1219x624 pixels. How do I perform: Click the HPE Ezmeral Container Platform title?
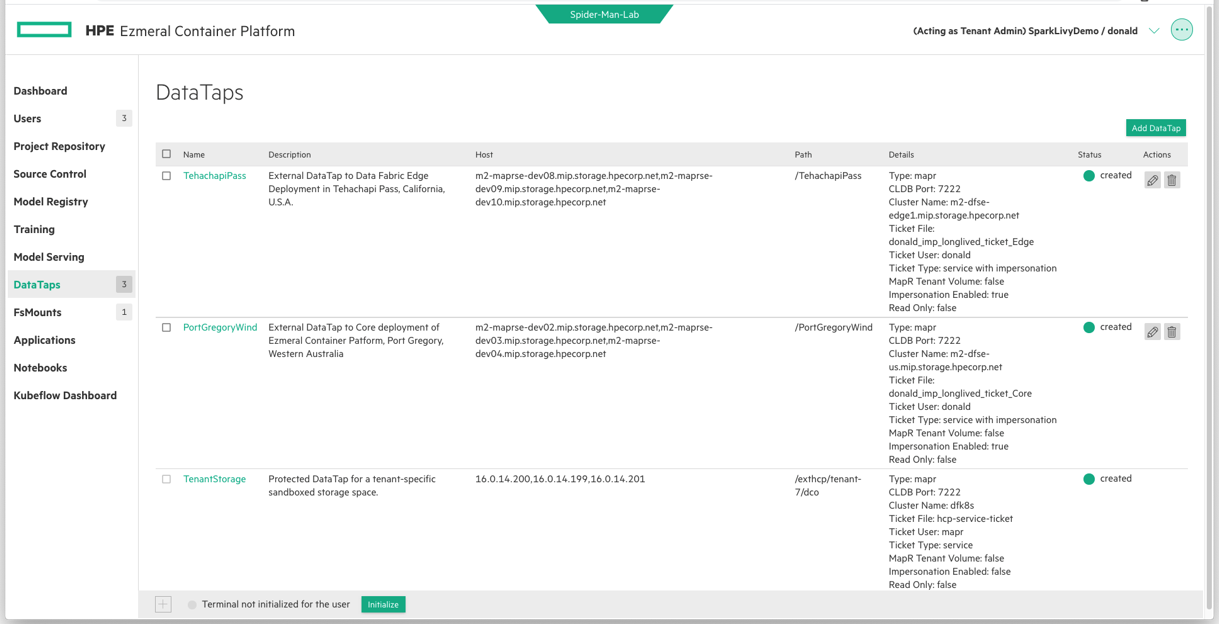tap(190, 31)
